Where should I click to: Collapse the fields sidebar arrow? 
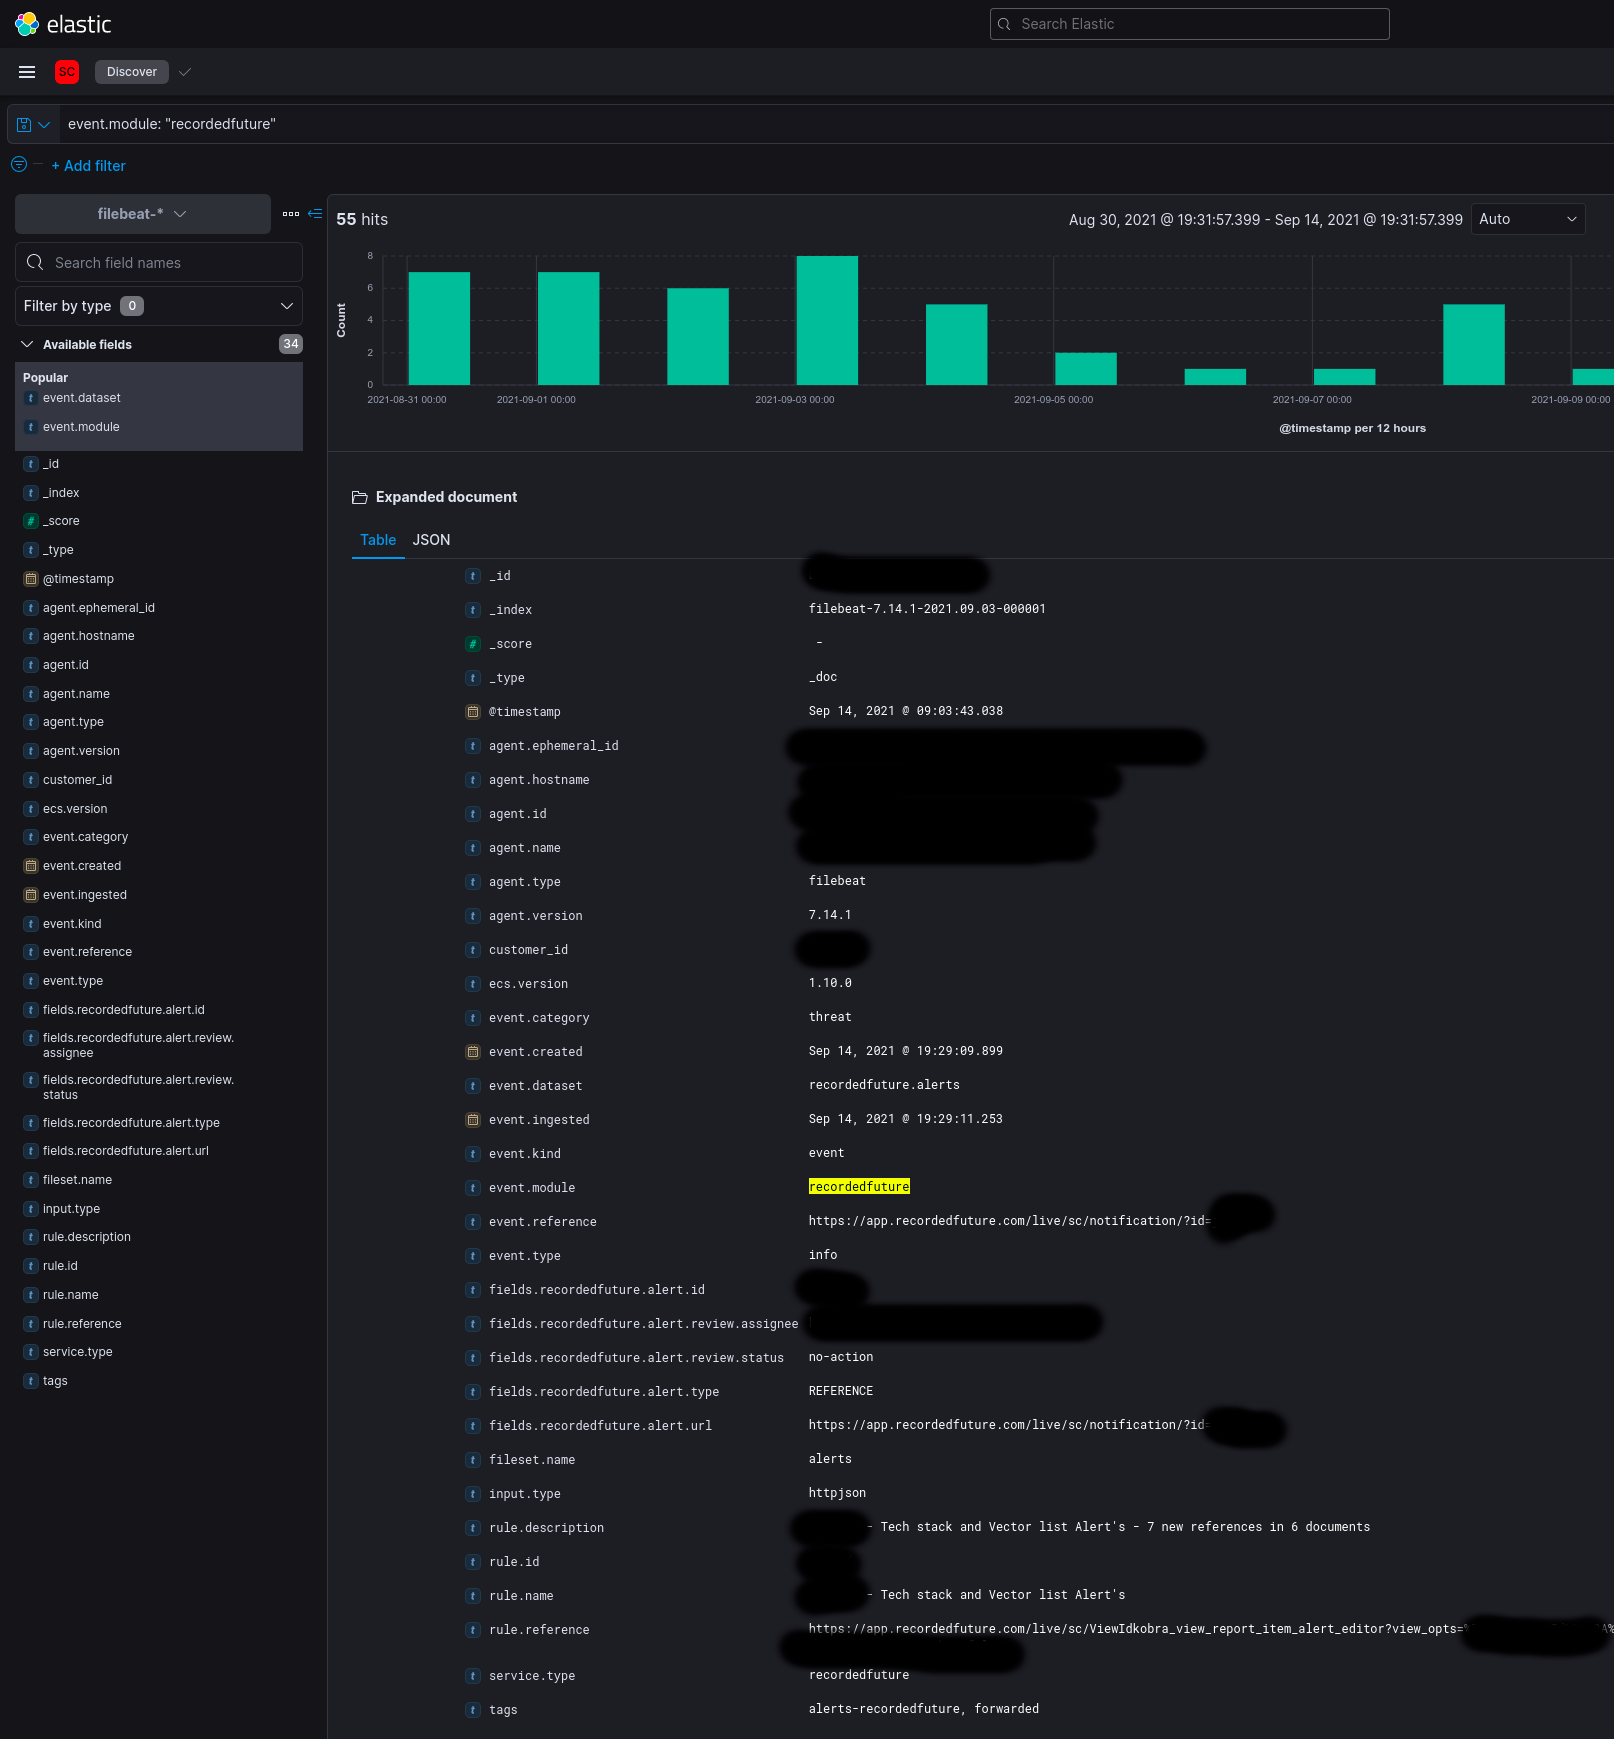tap(315, 214)
